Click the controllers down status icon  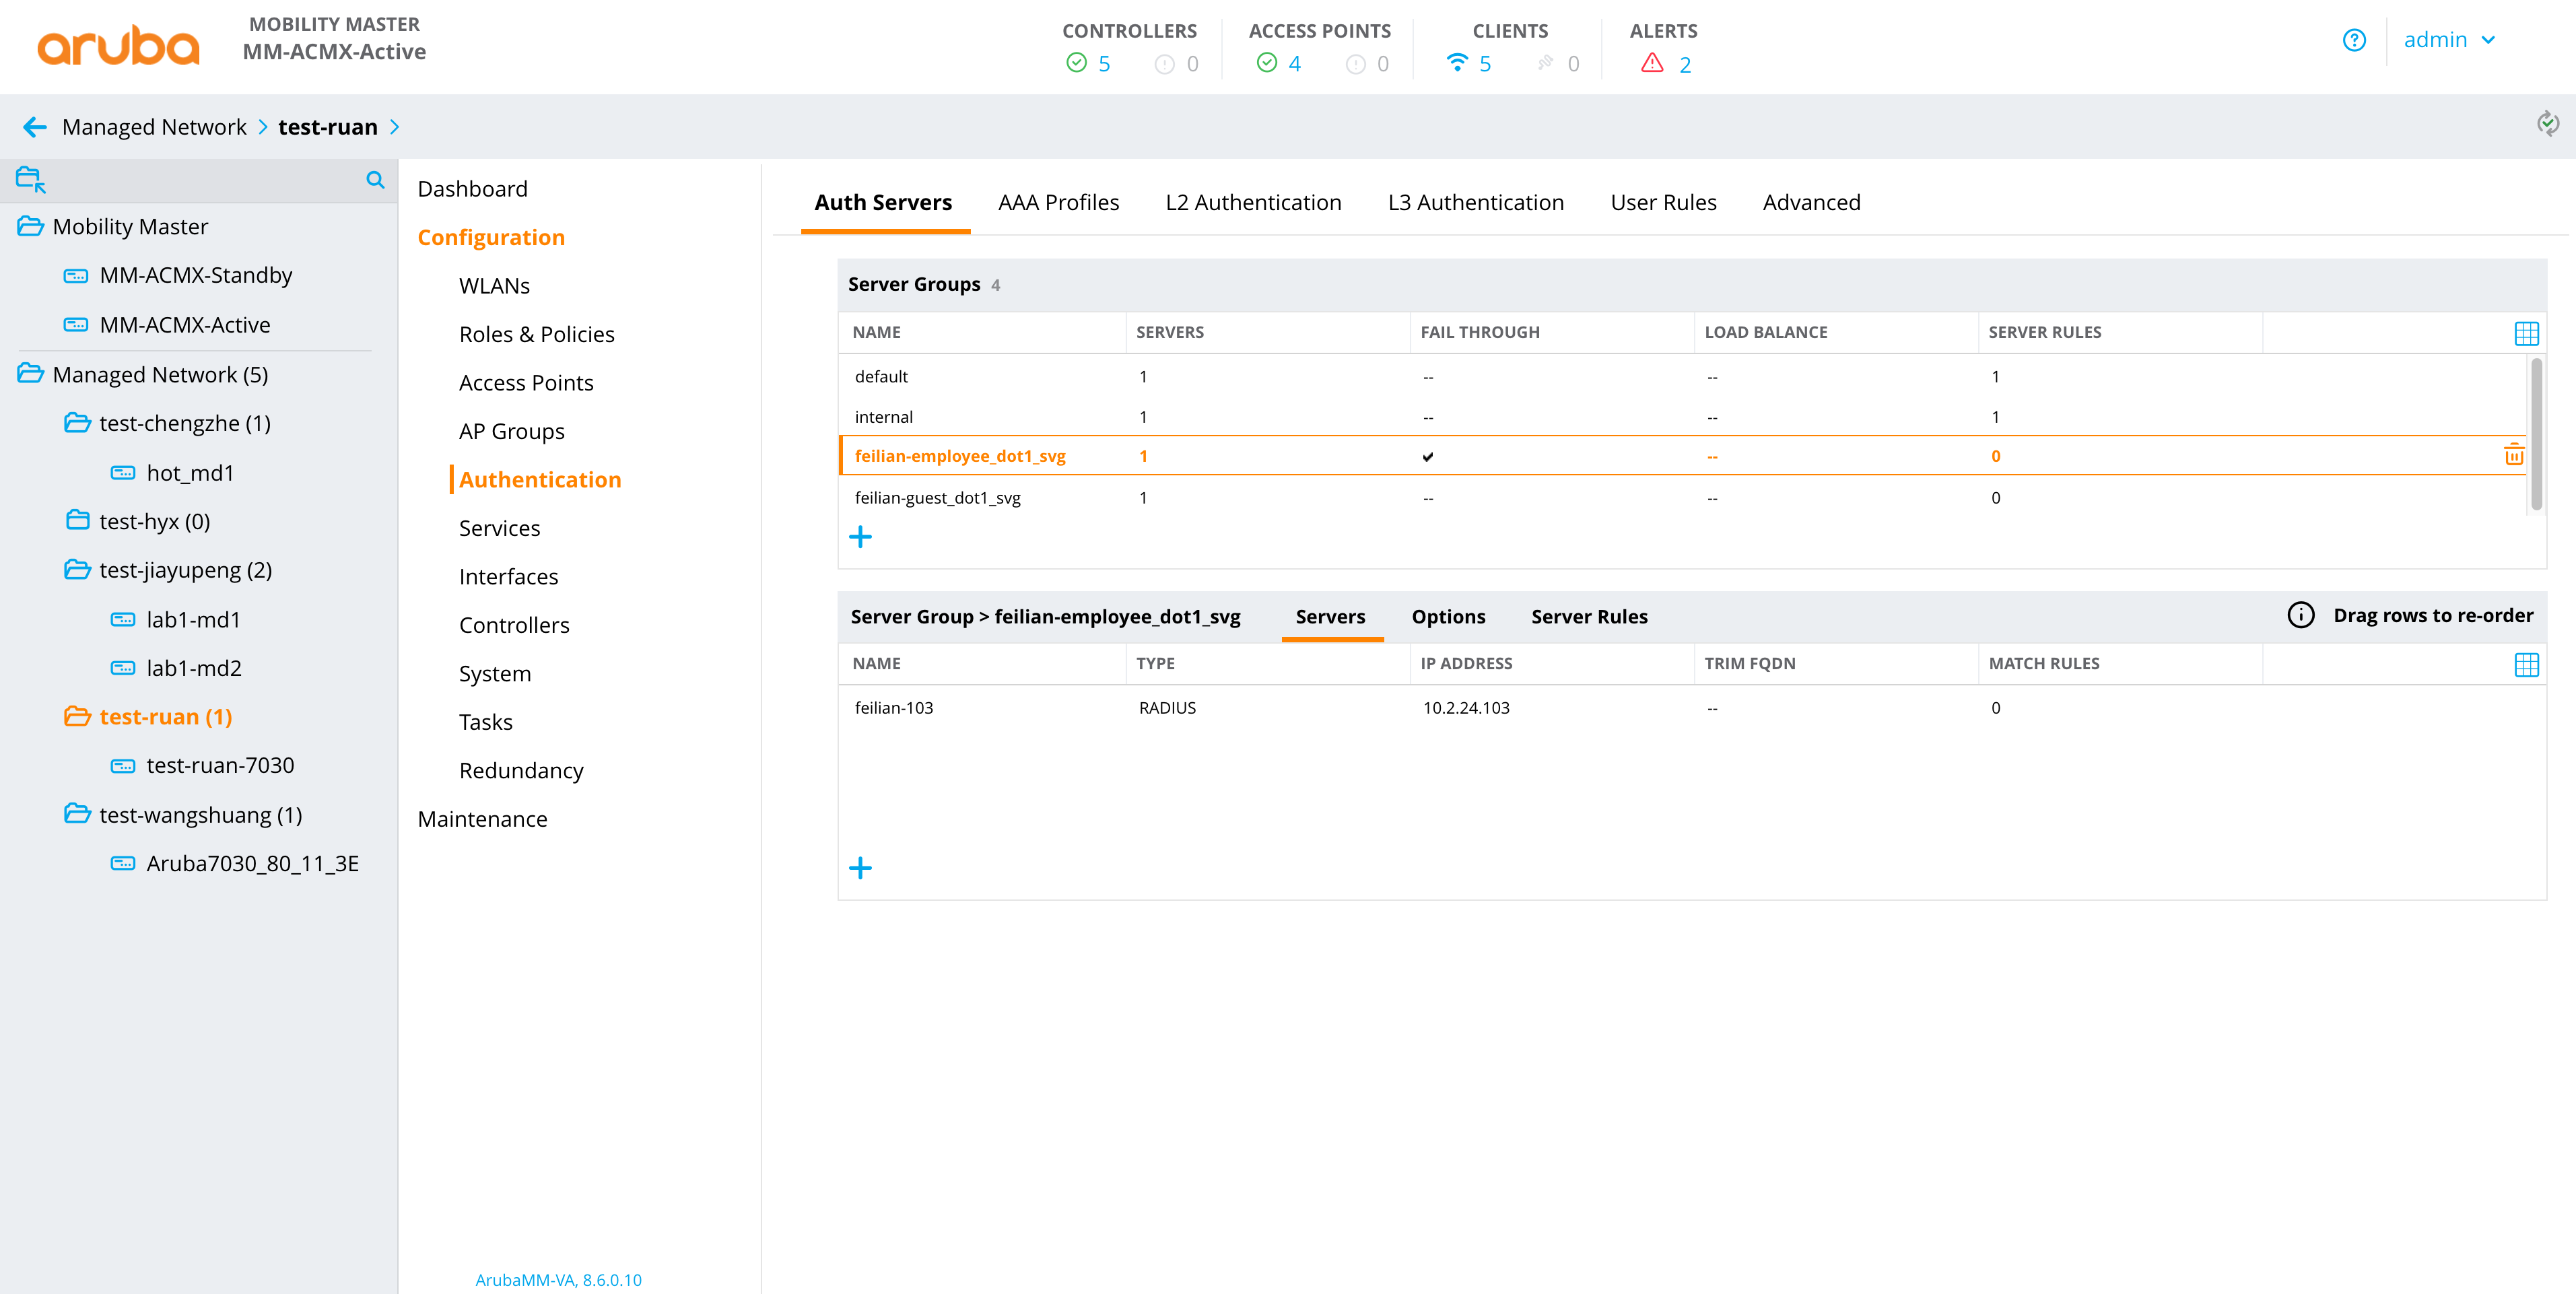(x=1164, y=64)
